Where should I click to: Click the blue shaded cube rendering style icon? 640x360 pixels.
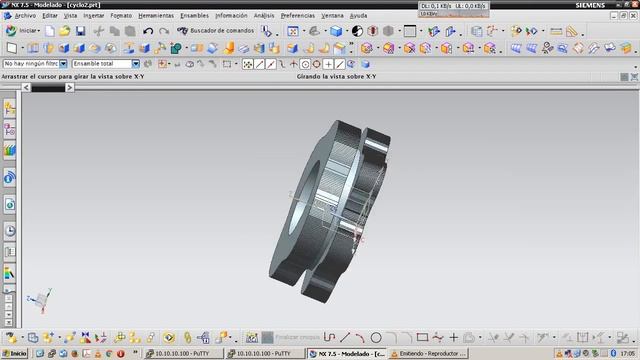336,31
